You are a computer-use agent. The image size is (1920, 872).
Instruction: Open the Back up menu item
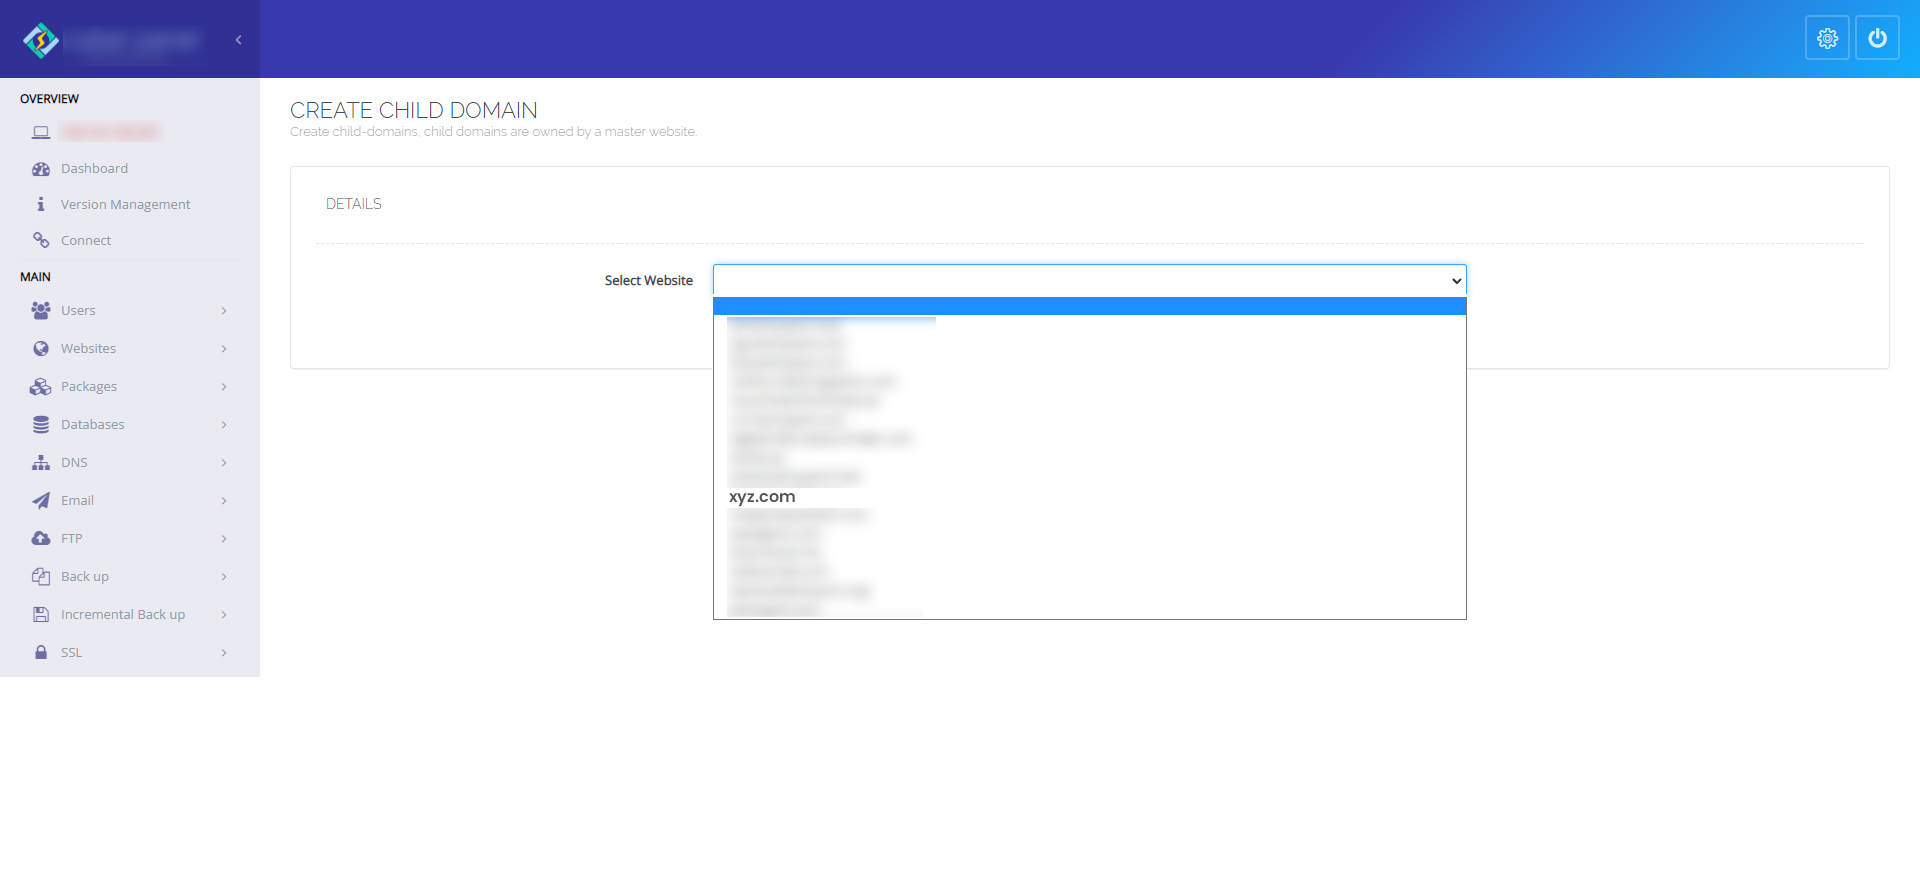pos(85,577)
